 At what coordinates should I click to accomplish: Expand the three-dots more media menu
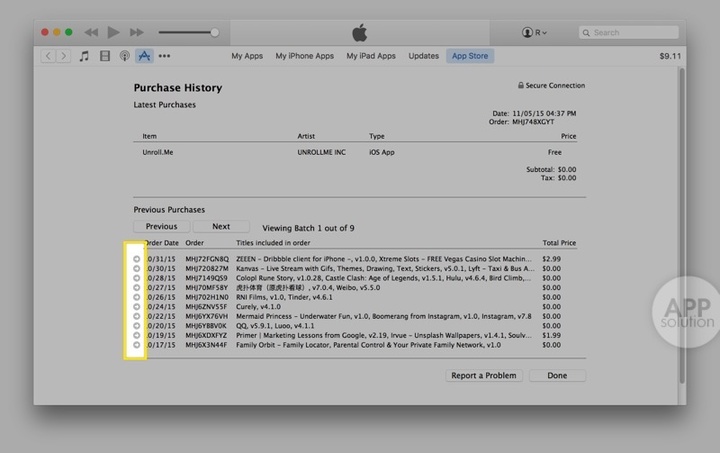[164, 56]
